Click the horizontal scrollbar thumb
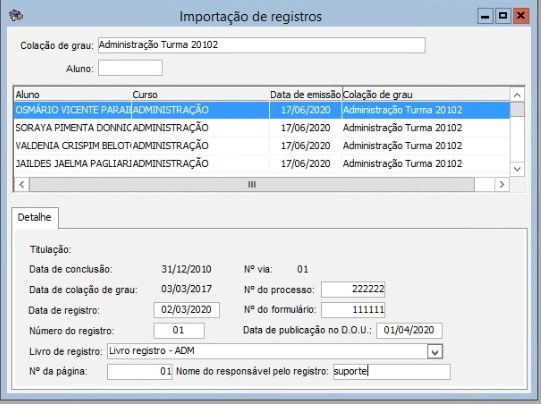Viewport: 541px width, 404px height. pos(252,185)
